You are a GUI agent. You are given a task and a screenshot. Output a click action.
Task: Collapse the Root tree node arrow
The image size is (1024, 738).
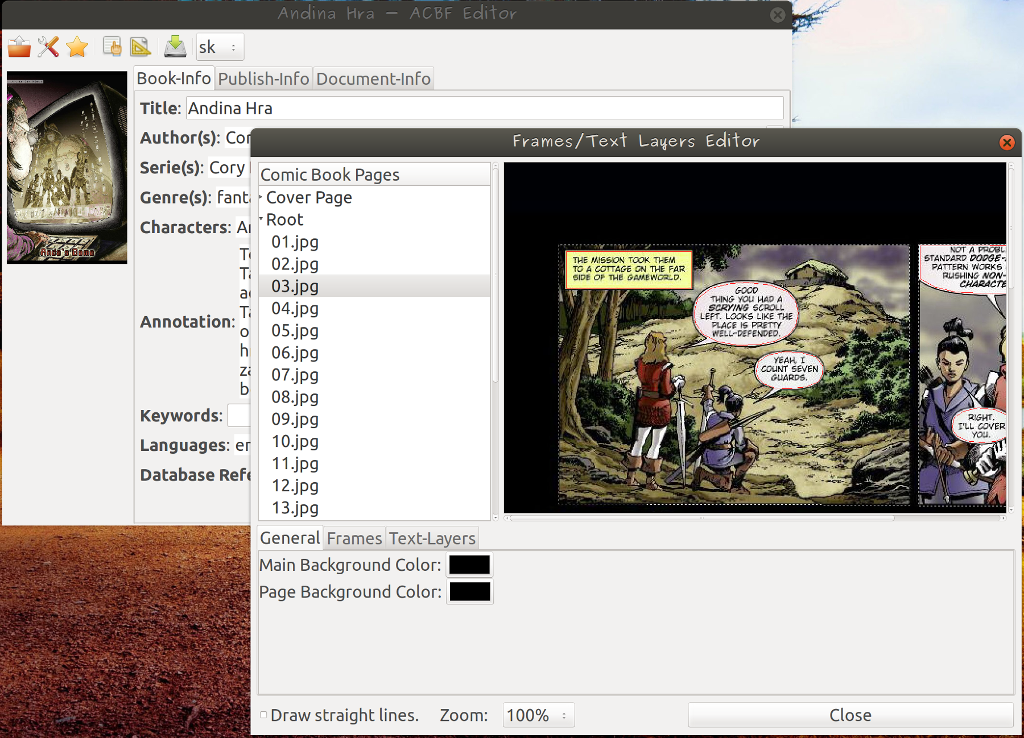(261, 218)
